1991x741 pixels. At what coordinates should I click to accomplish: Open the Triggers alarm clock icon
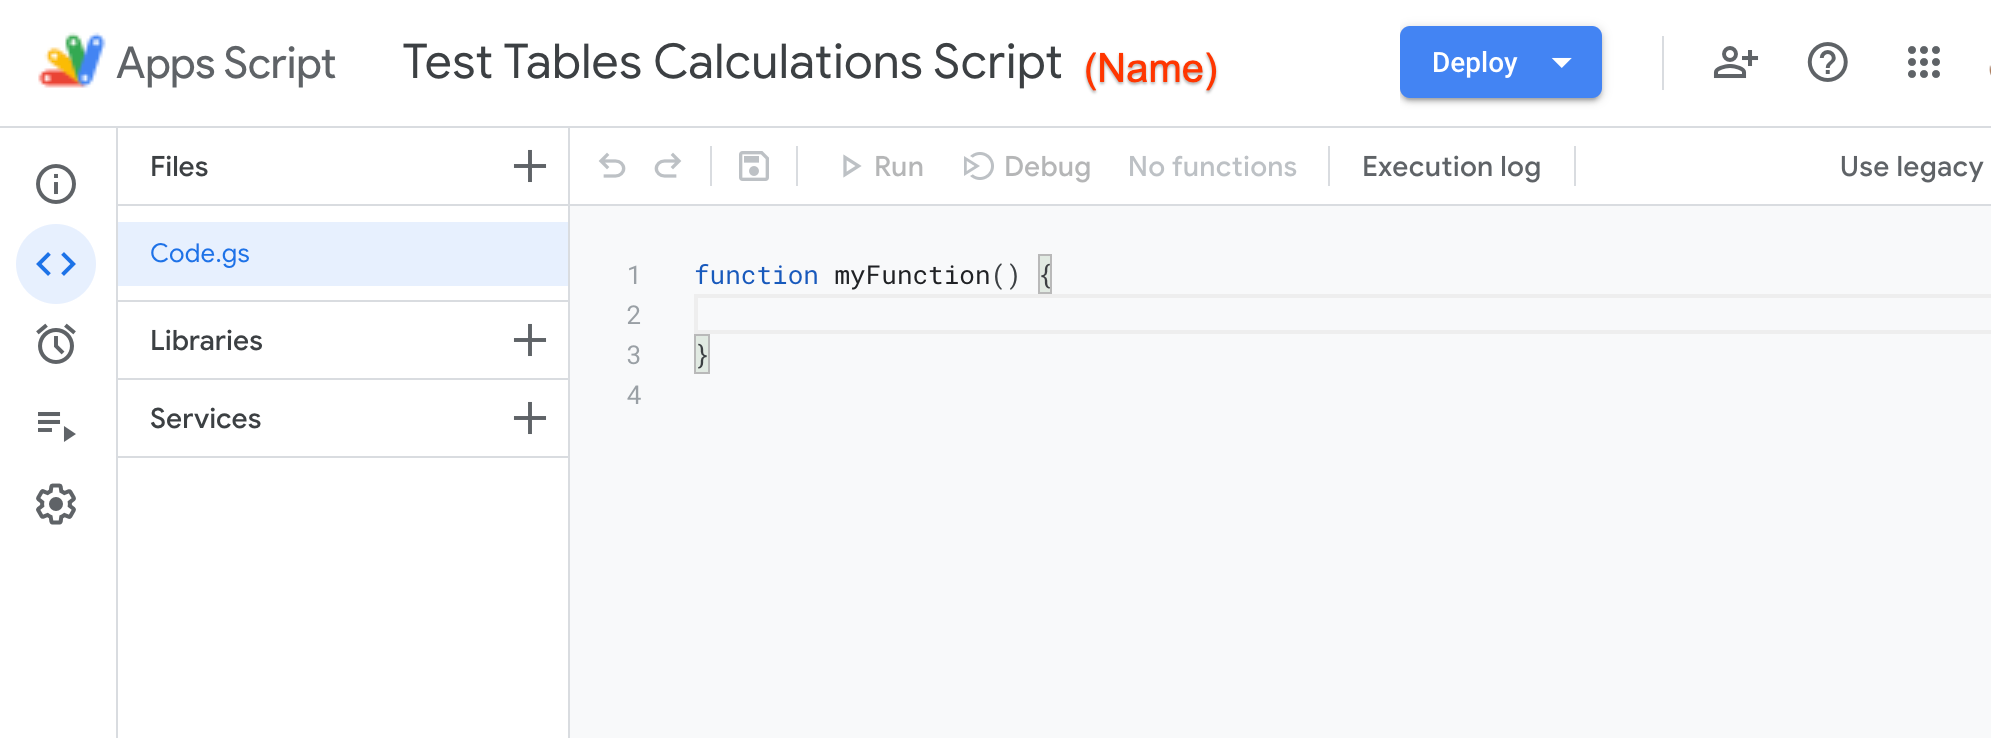pos(56,344)
